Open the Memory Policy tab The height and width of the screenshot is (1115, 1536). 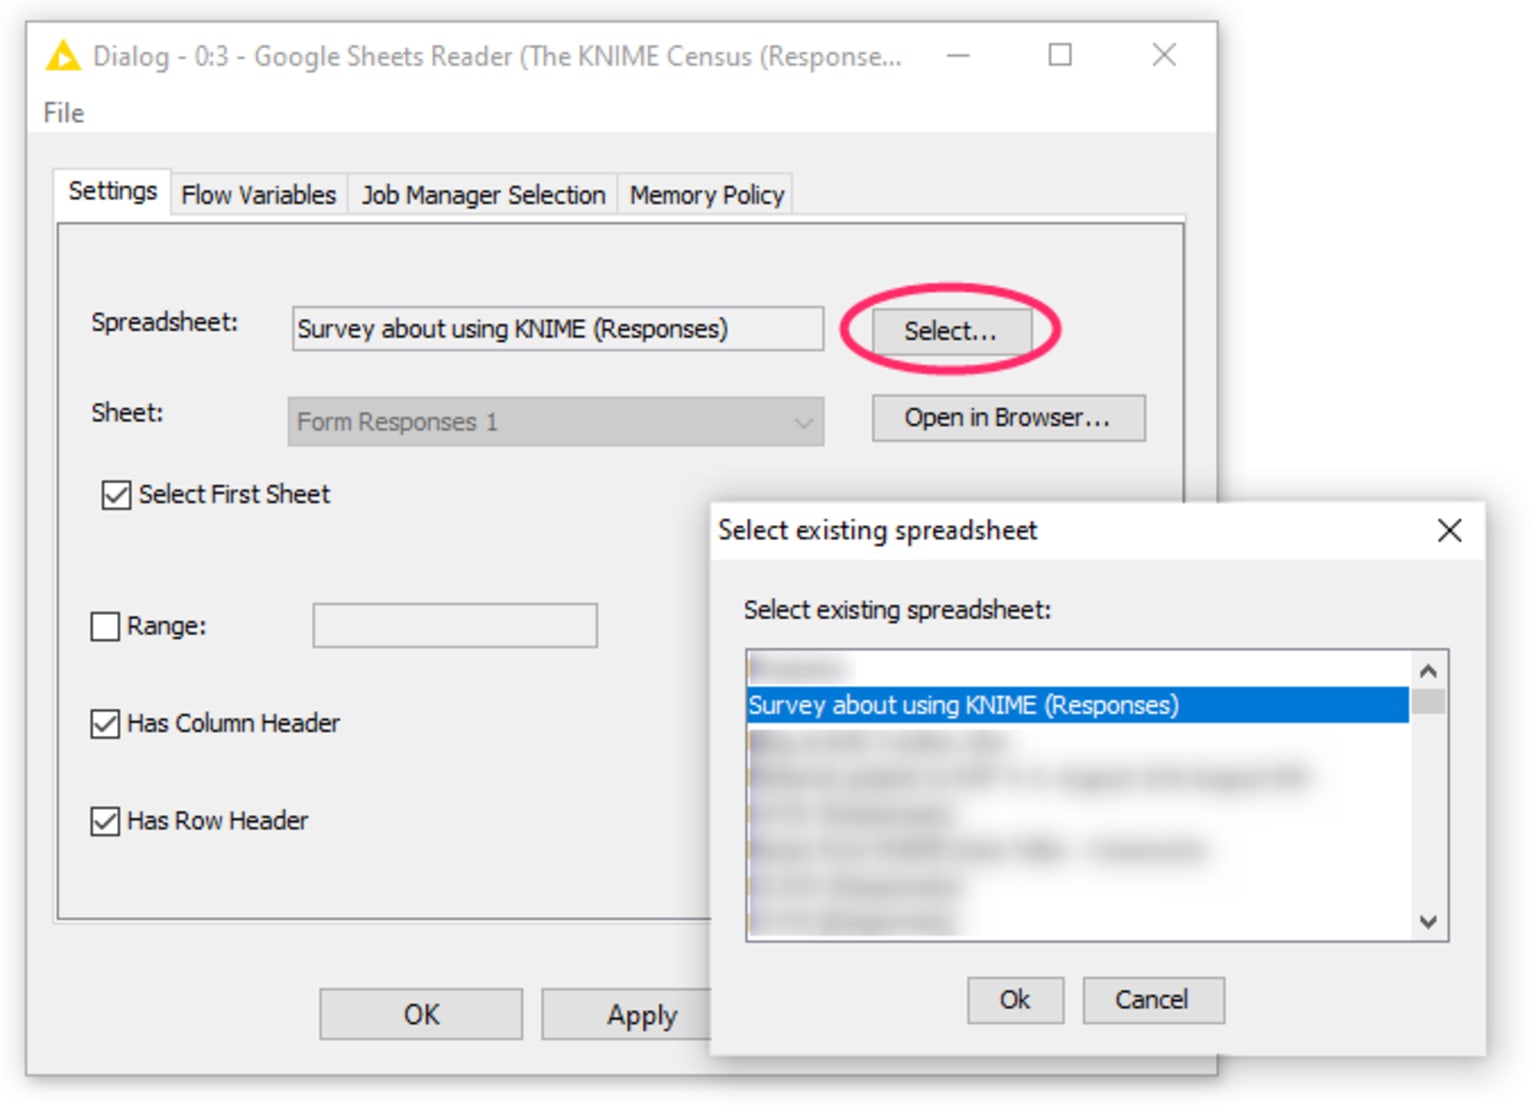pos(706,195)
